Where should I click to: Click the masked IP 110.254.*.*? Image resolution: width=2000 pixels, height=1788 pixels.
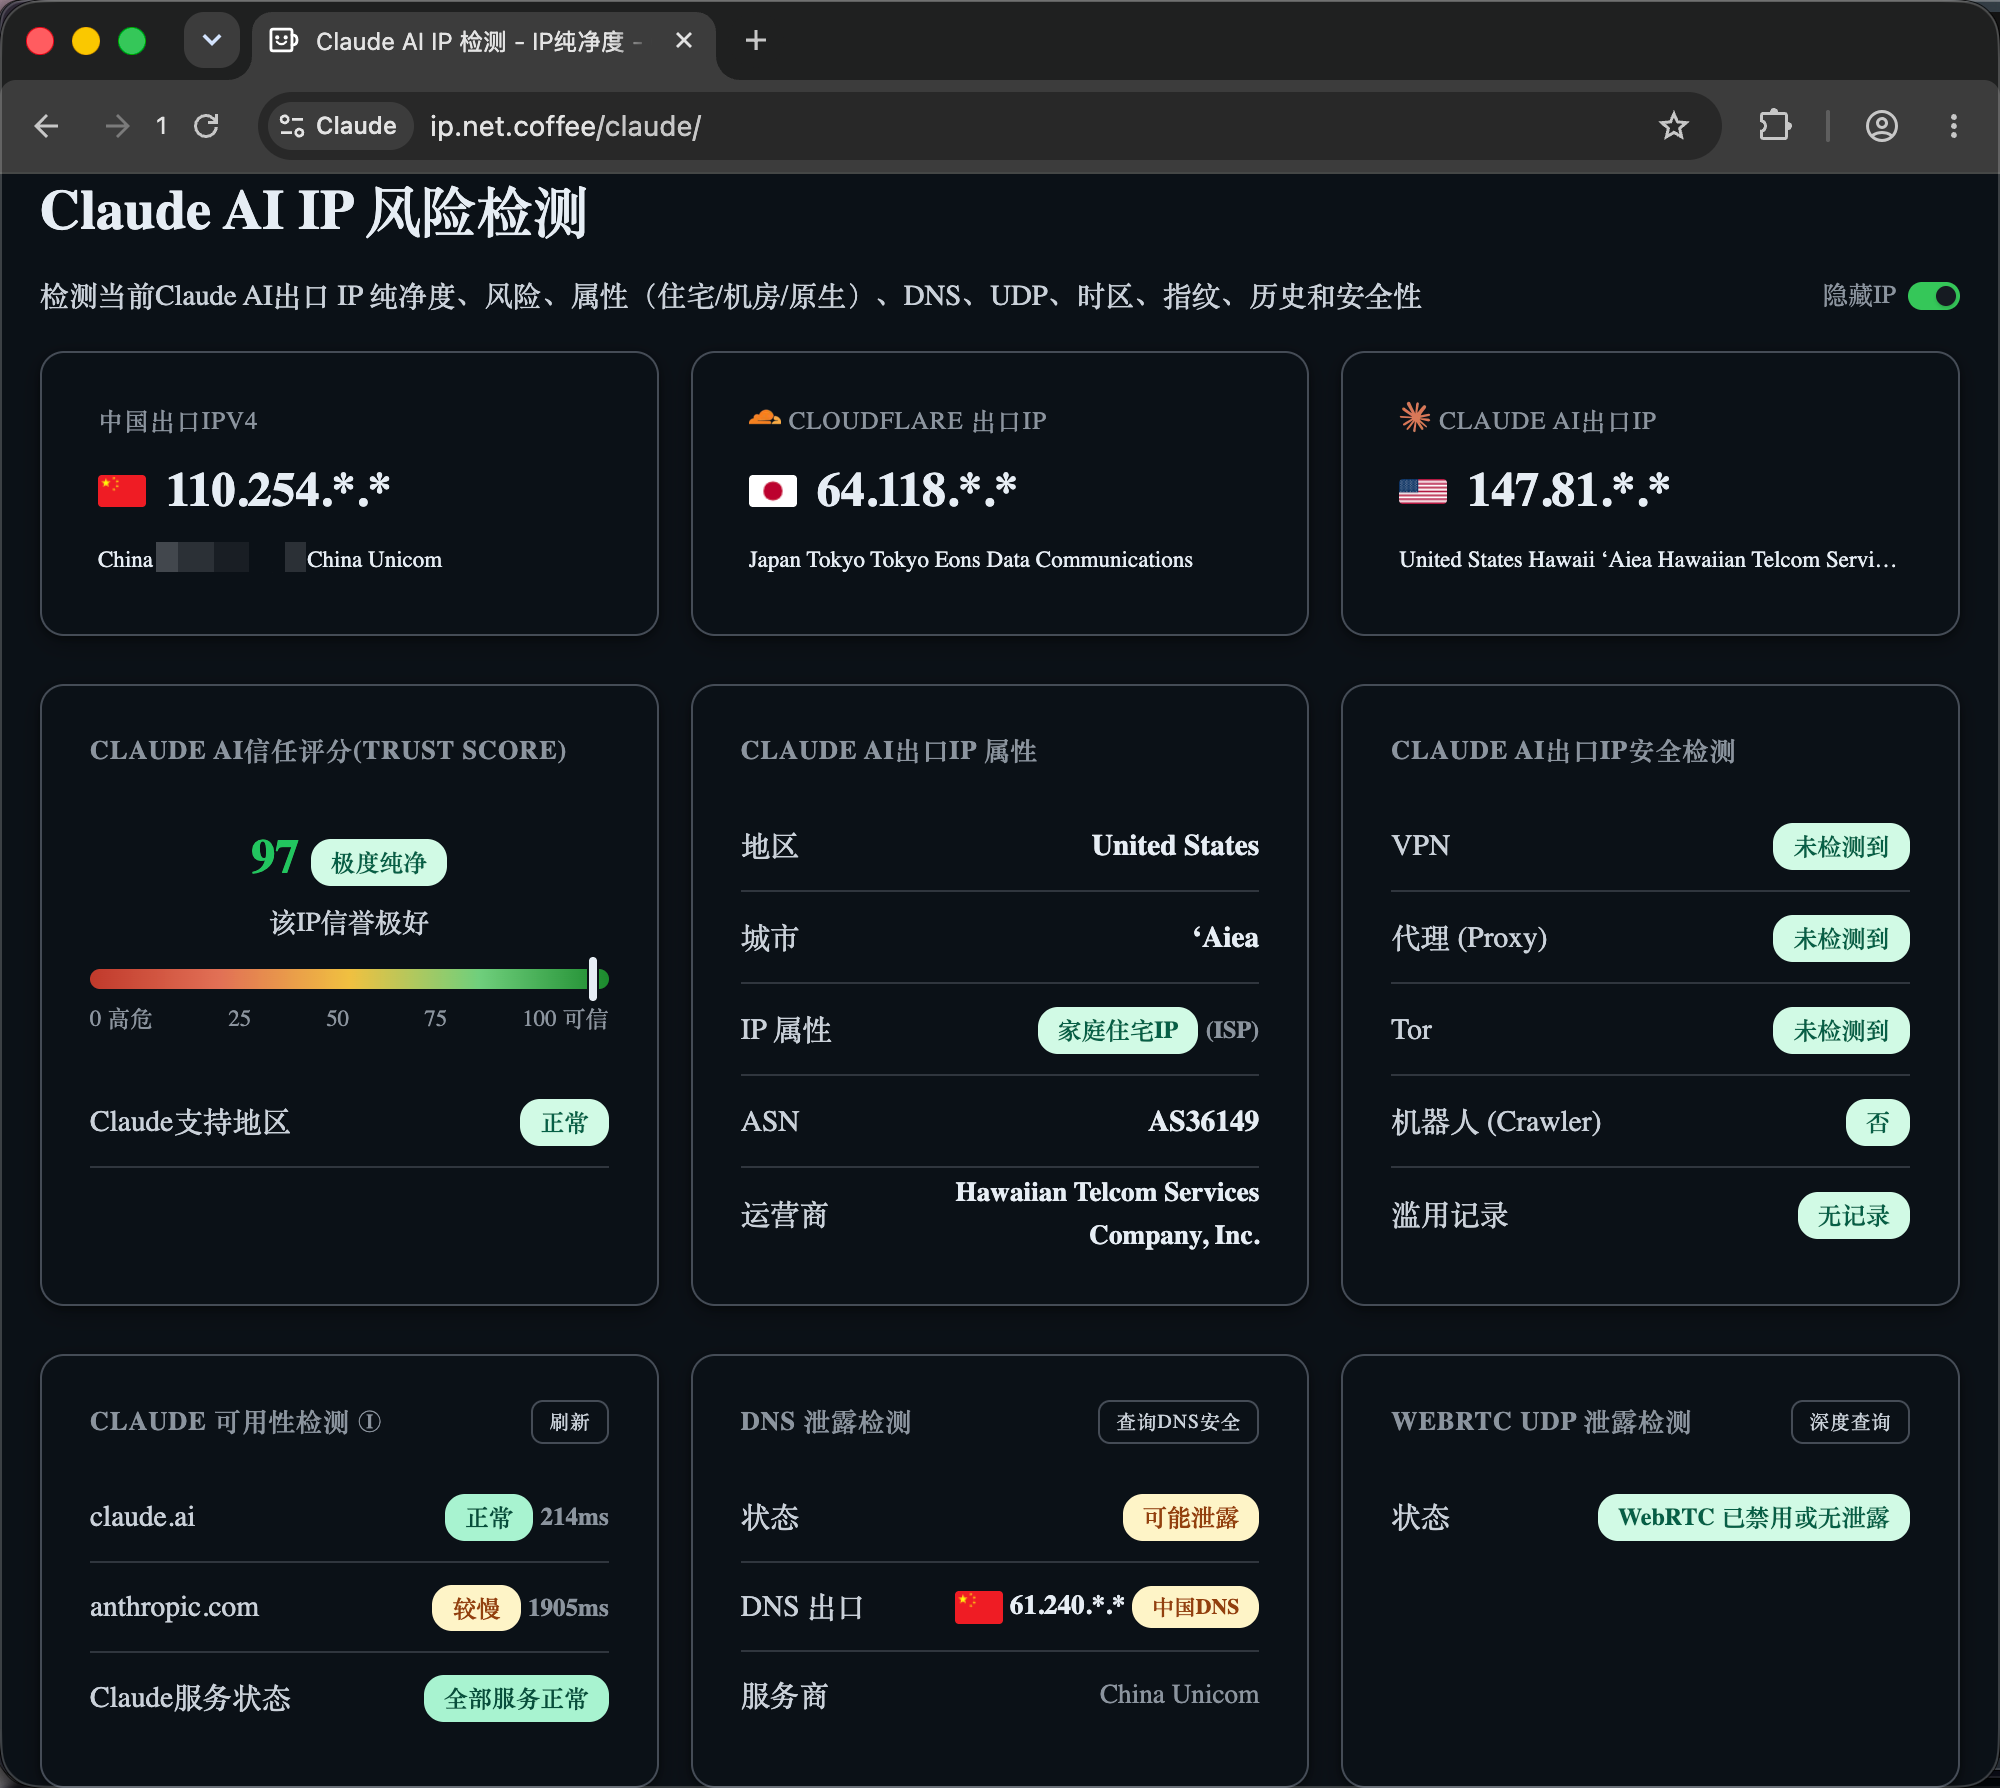[278, 490]
